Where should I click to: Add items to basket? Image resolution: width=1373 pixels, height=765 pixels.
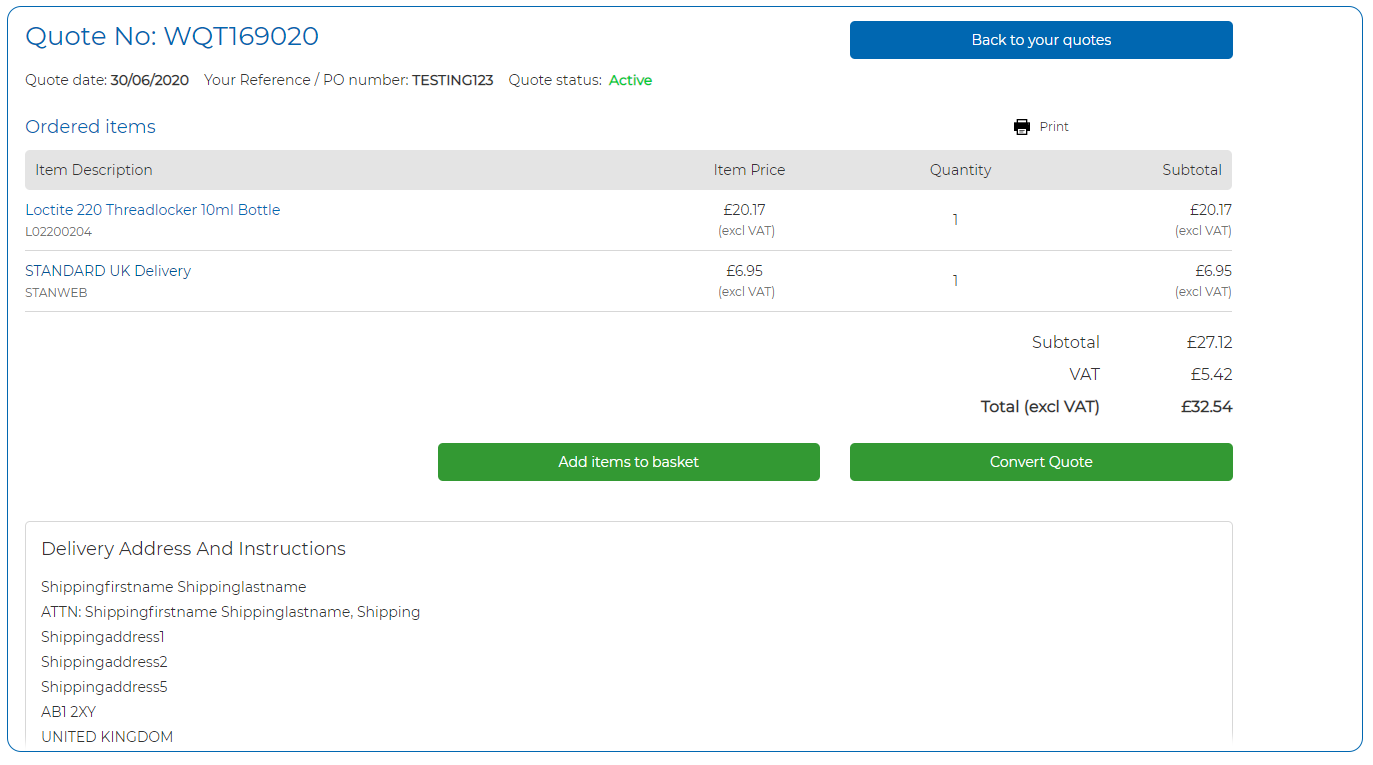point(629,462)
